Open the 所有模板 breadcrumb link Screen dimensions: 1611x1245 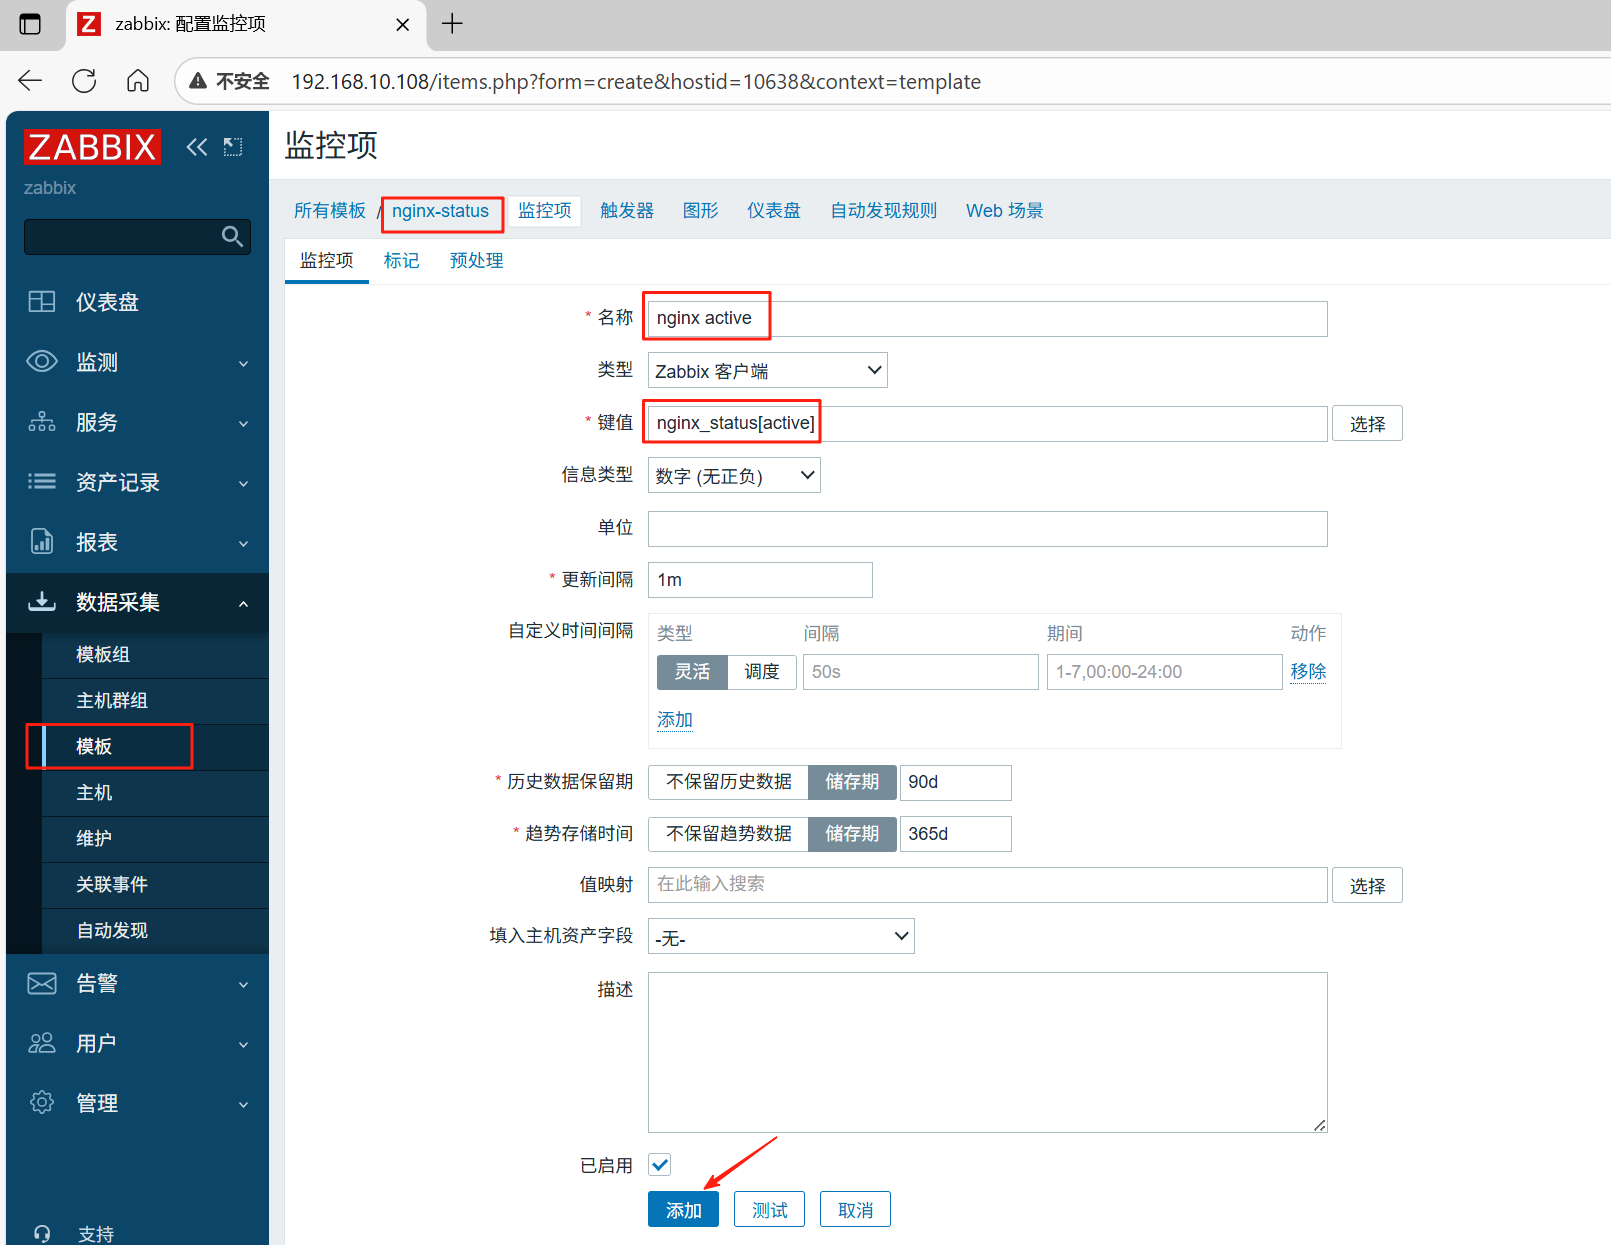coord(330,211)
